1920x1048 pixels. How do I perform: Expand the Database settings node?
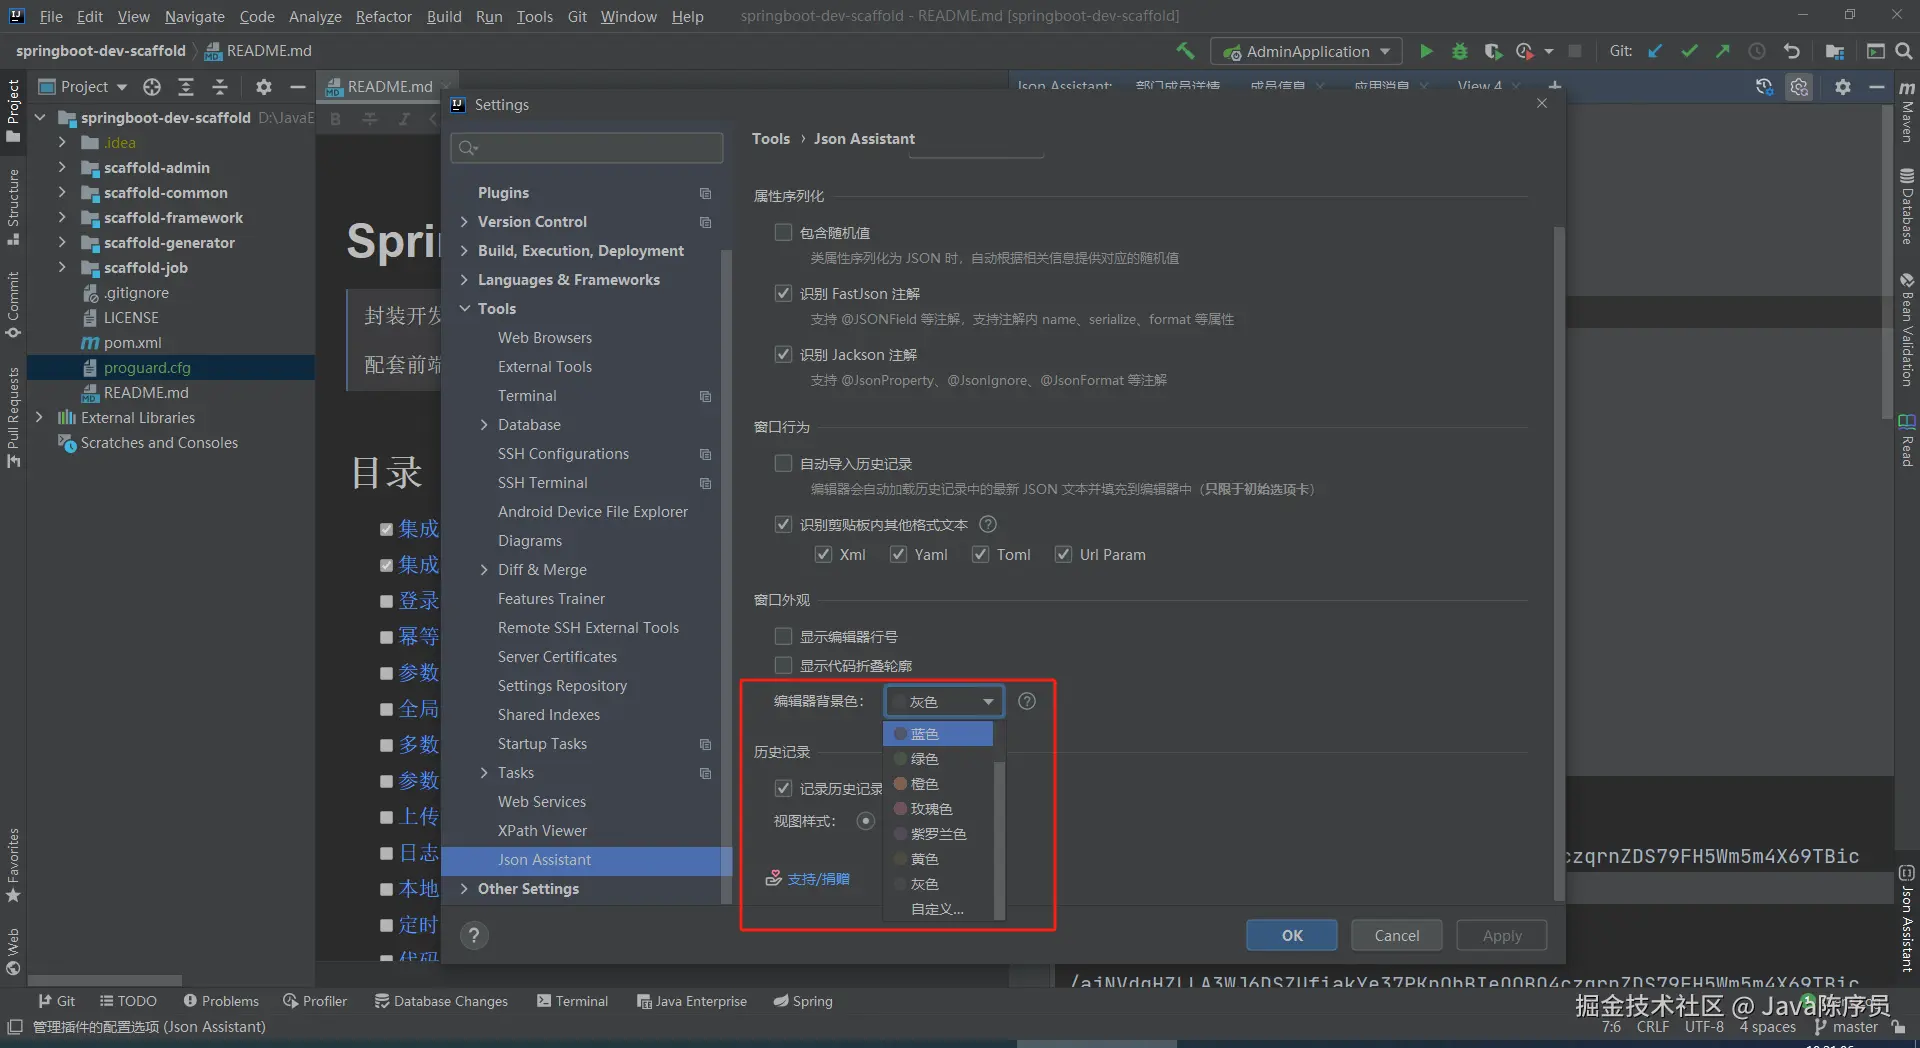(484, 425)
